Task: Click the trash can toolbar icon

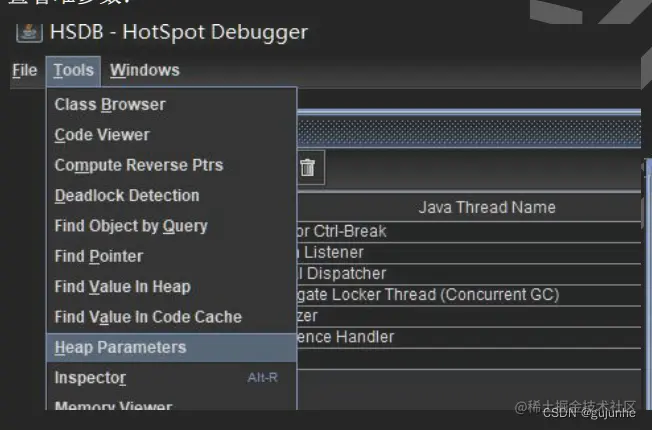Action: point(308,168)
